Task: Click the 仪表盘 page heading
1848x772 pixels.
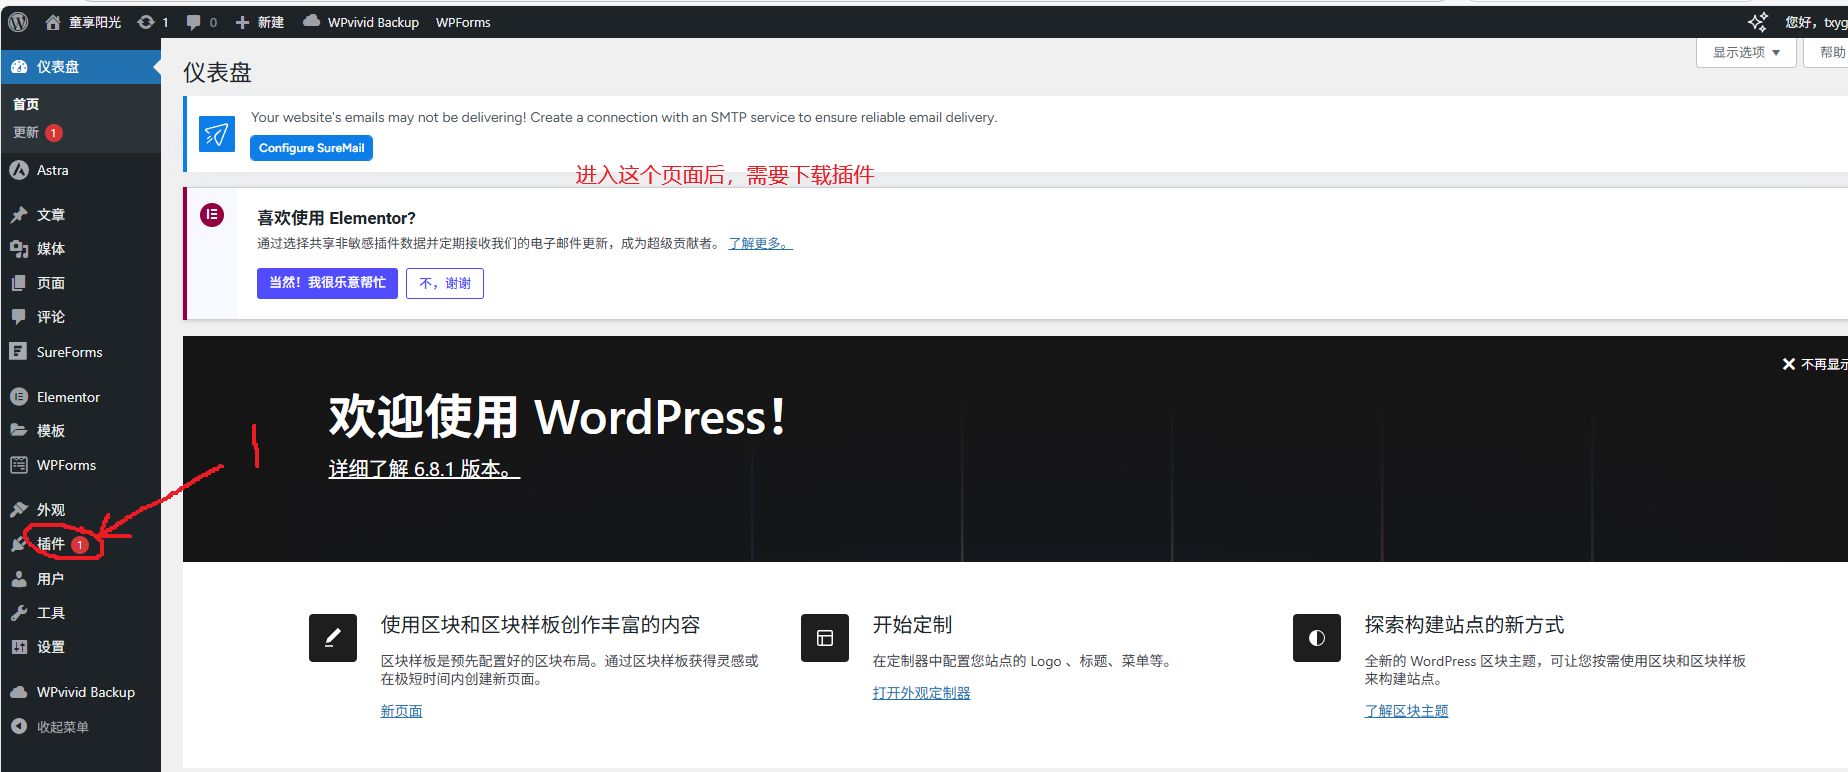Action: pyautogui.click(x=217, y=72)
